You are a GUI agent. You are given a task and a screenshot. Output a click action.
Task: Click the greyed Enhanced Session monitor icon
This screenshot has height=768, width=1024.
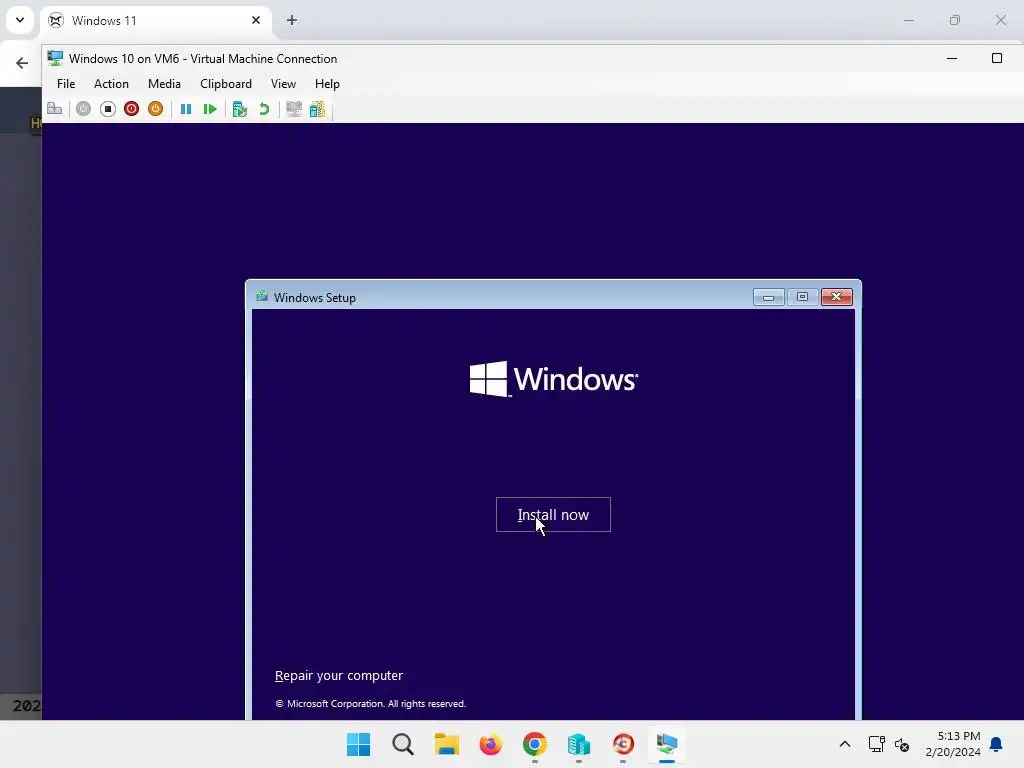click(x=294, y=109)
